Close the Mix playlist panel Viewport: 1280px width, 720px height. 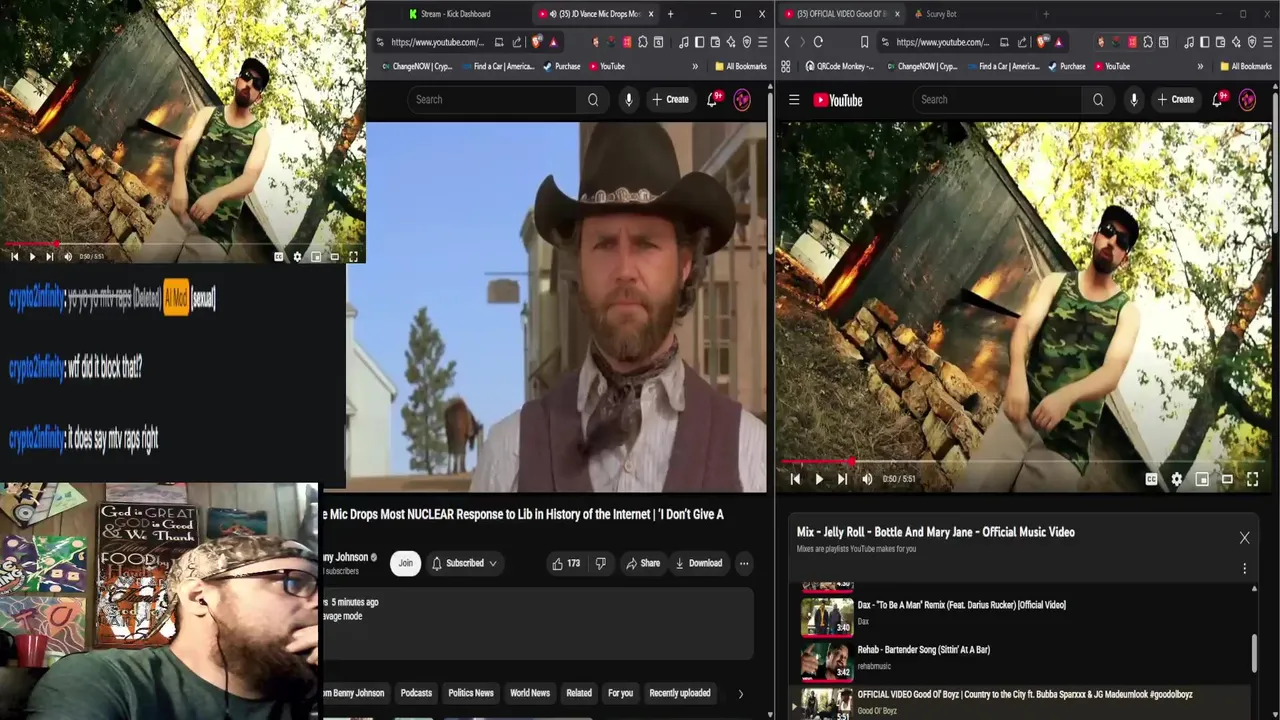pyautogui.click(x=1245, y=538)
